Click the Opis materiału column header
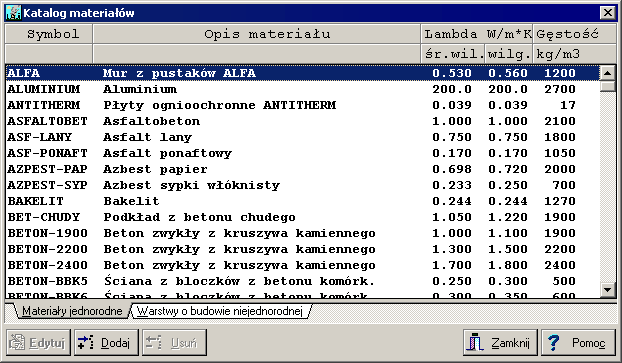 (257, 34)
